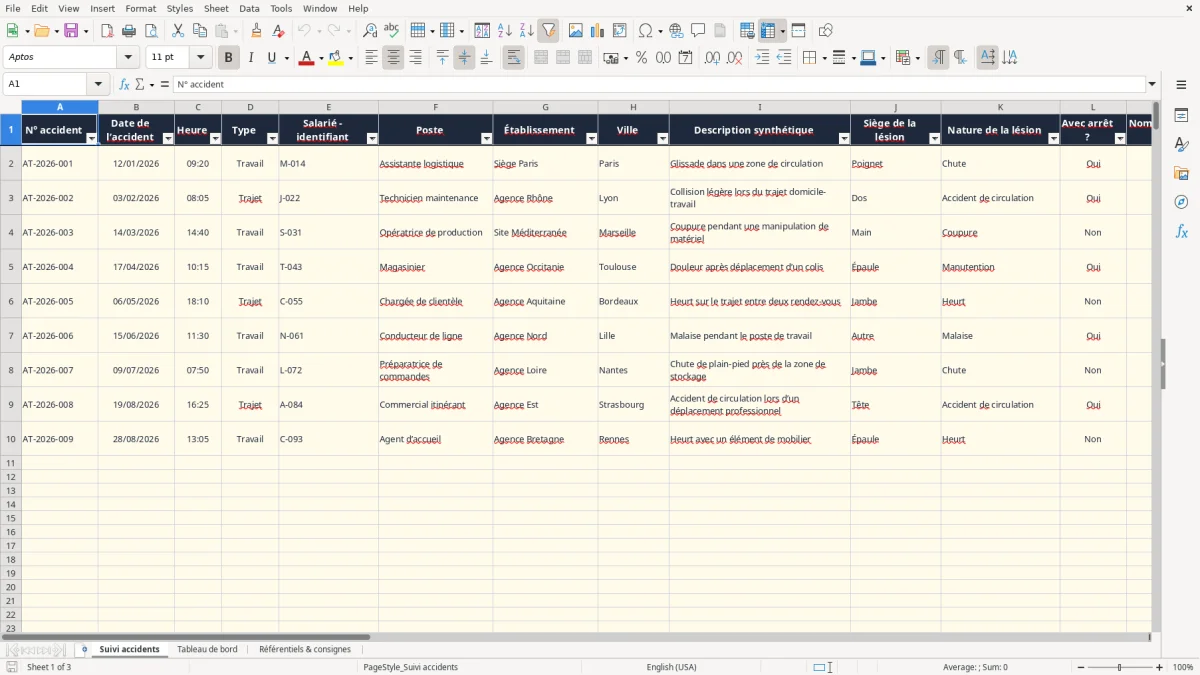The width and height of the screenshot is (1200, 675).
Task: Expand the formula bar
Action: tap(1152, 84)
